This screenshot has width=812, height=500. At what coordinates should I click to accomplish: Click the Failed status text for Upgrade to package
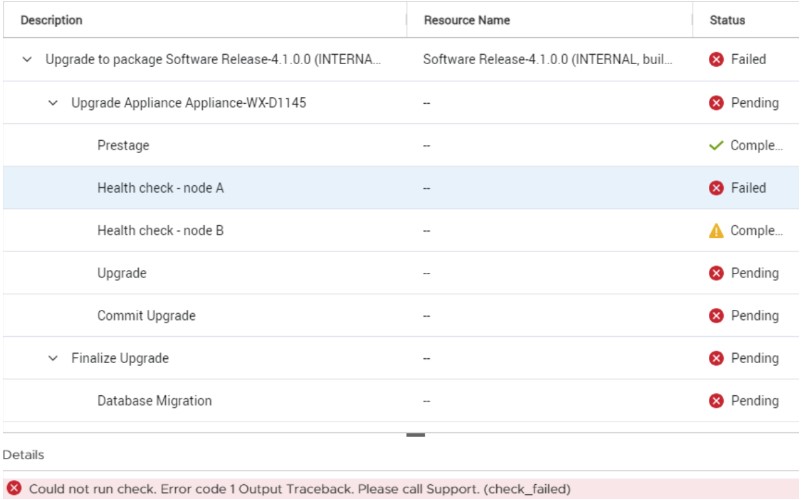[748, 60]
